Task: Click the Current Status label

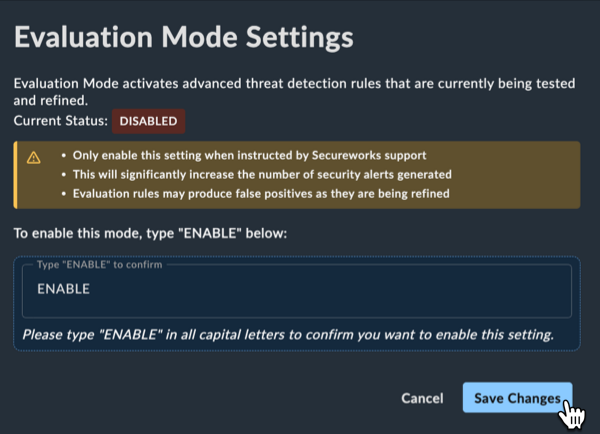Action: (61, 121)
